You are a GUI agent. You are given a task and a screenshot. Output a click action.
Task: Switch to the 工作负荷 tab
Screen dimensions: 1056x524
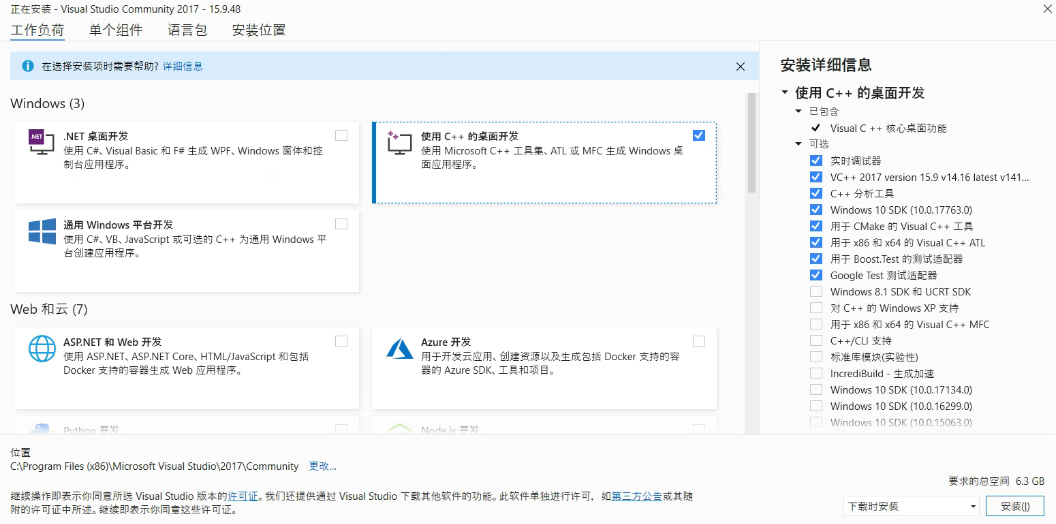(38, 30)
